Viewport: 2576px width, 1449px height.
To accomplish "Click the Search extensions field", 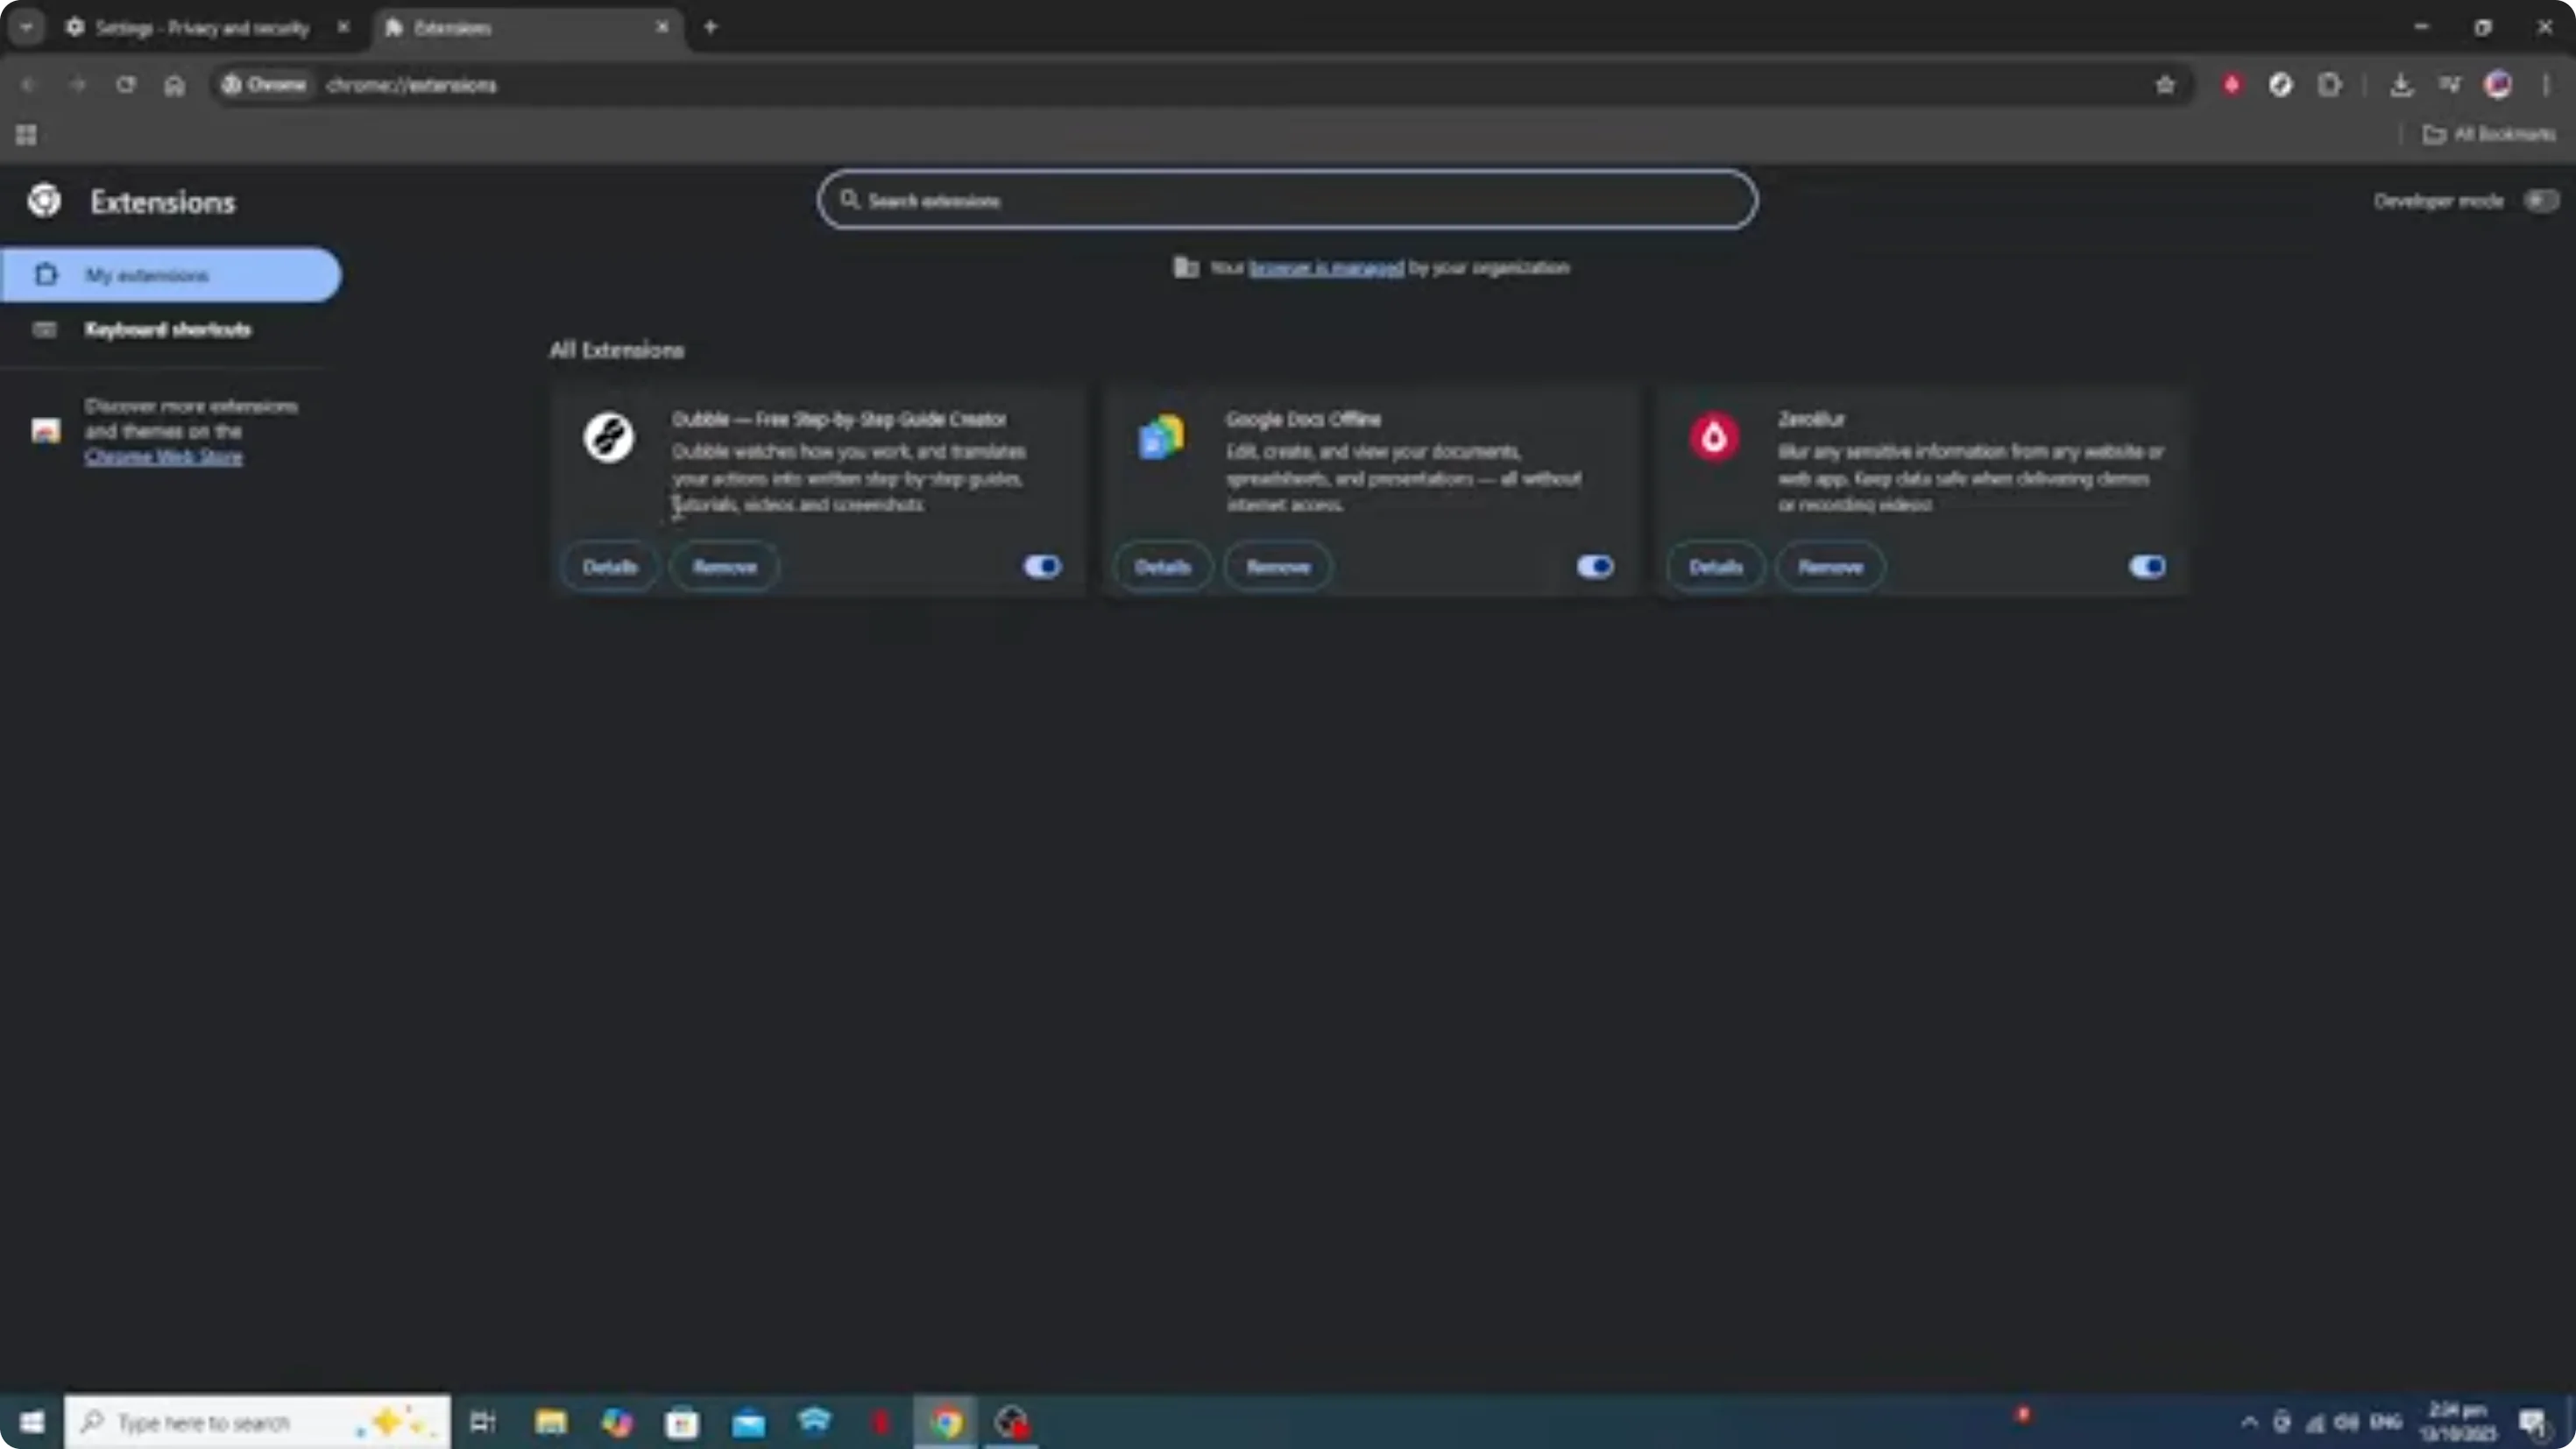I will [1286, 200].
